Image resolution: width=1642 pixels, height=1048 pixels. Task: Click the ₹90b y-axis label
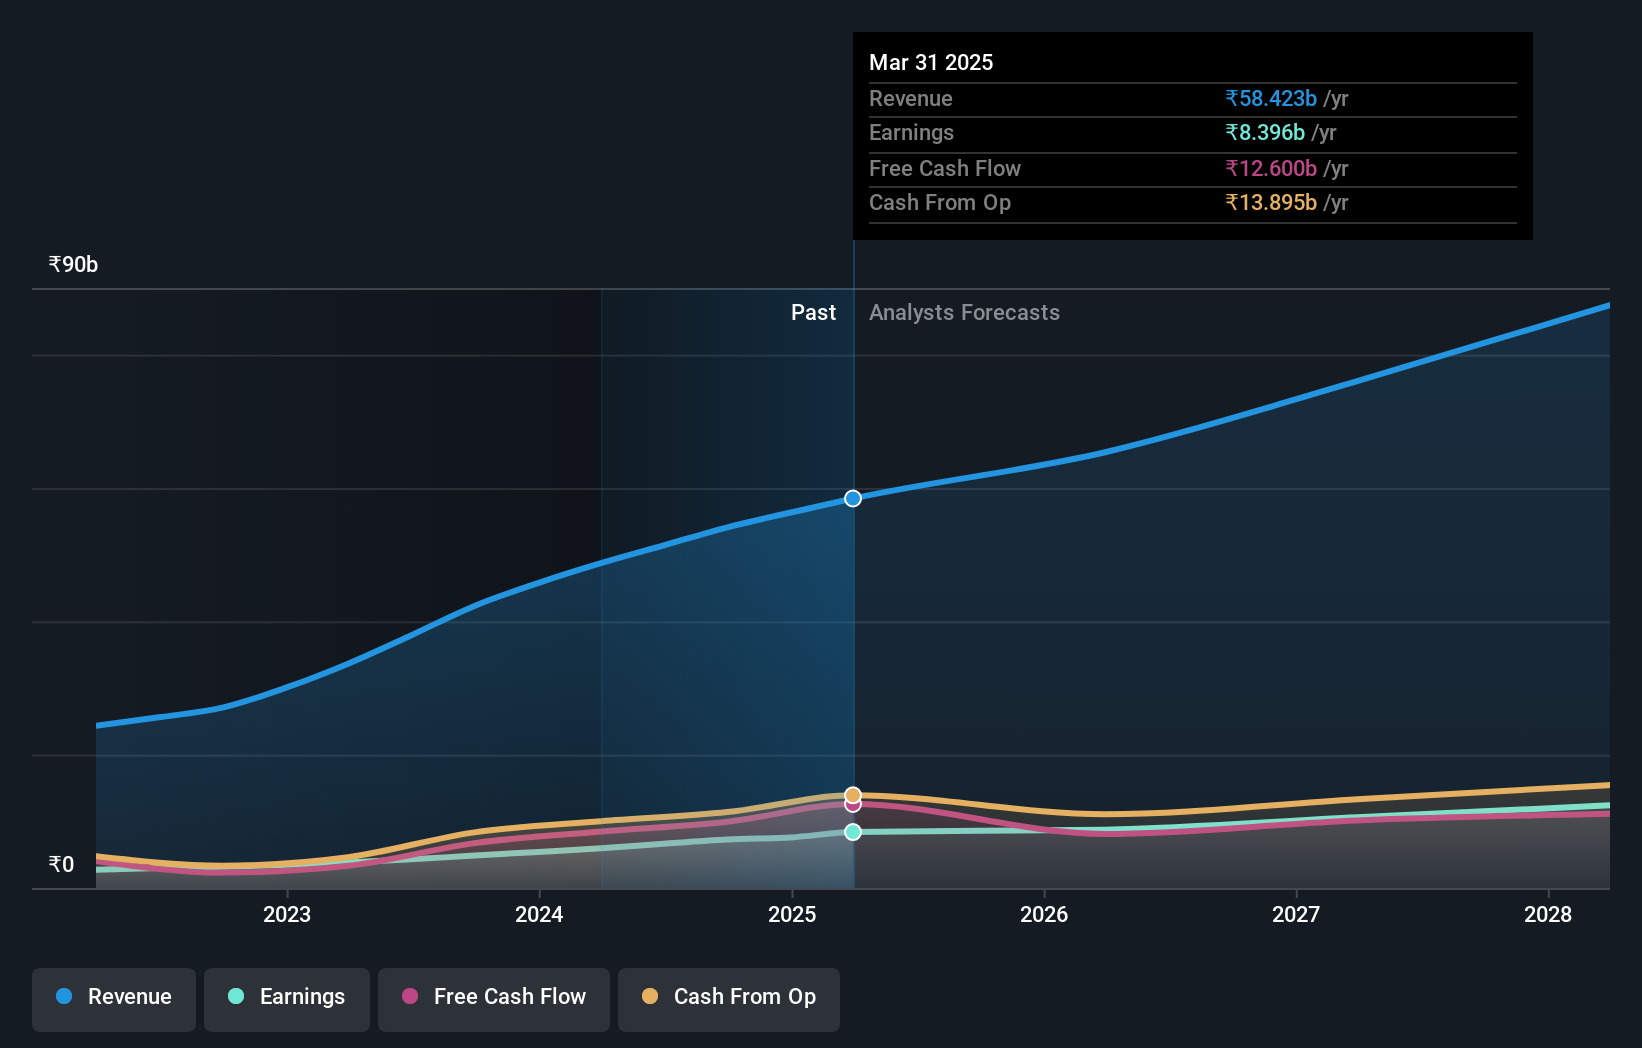(x=73, y=264)
